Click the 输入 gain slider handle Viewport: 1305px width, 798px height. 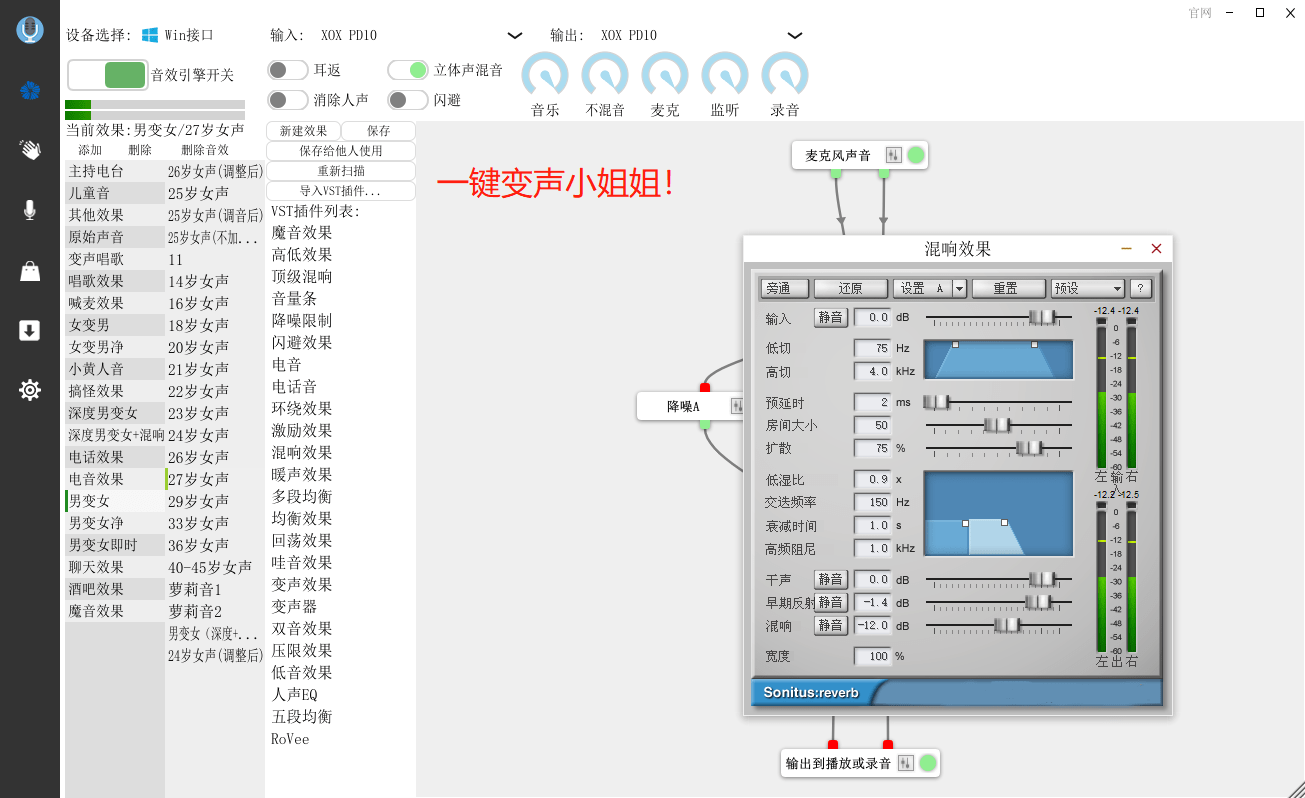pos(1042,317)
